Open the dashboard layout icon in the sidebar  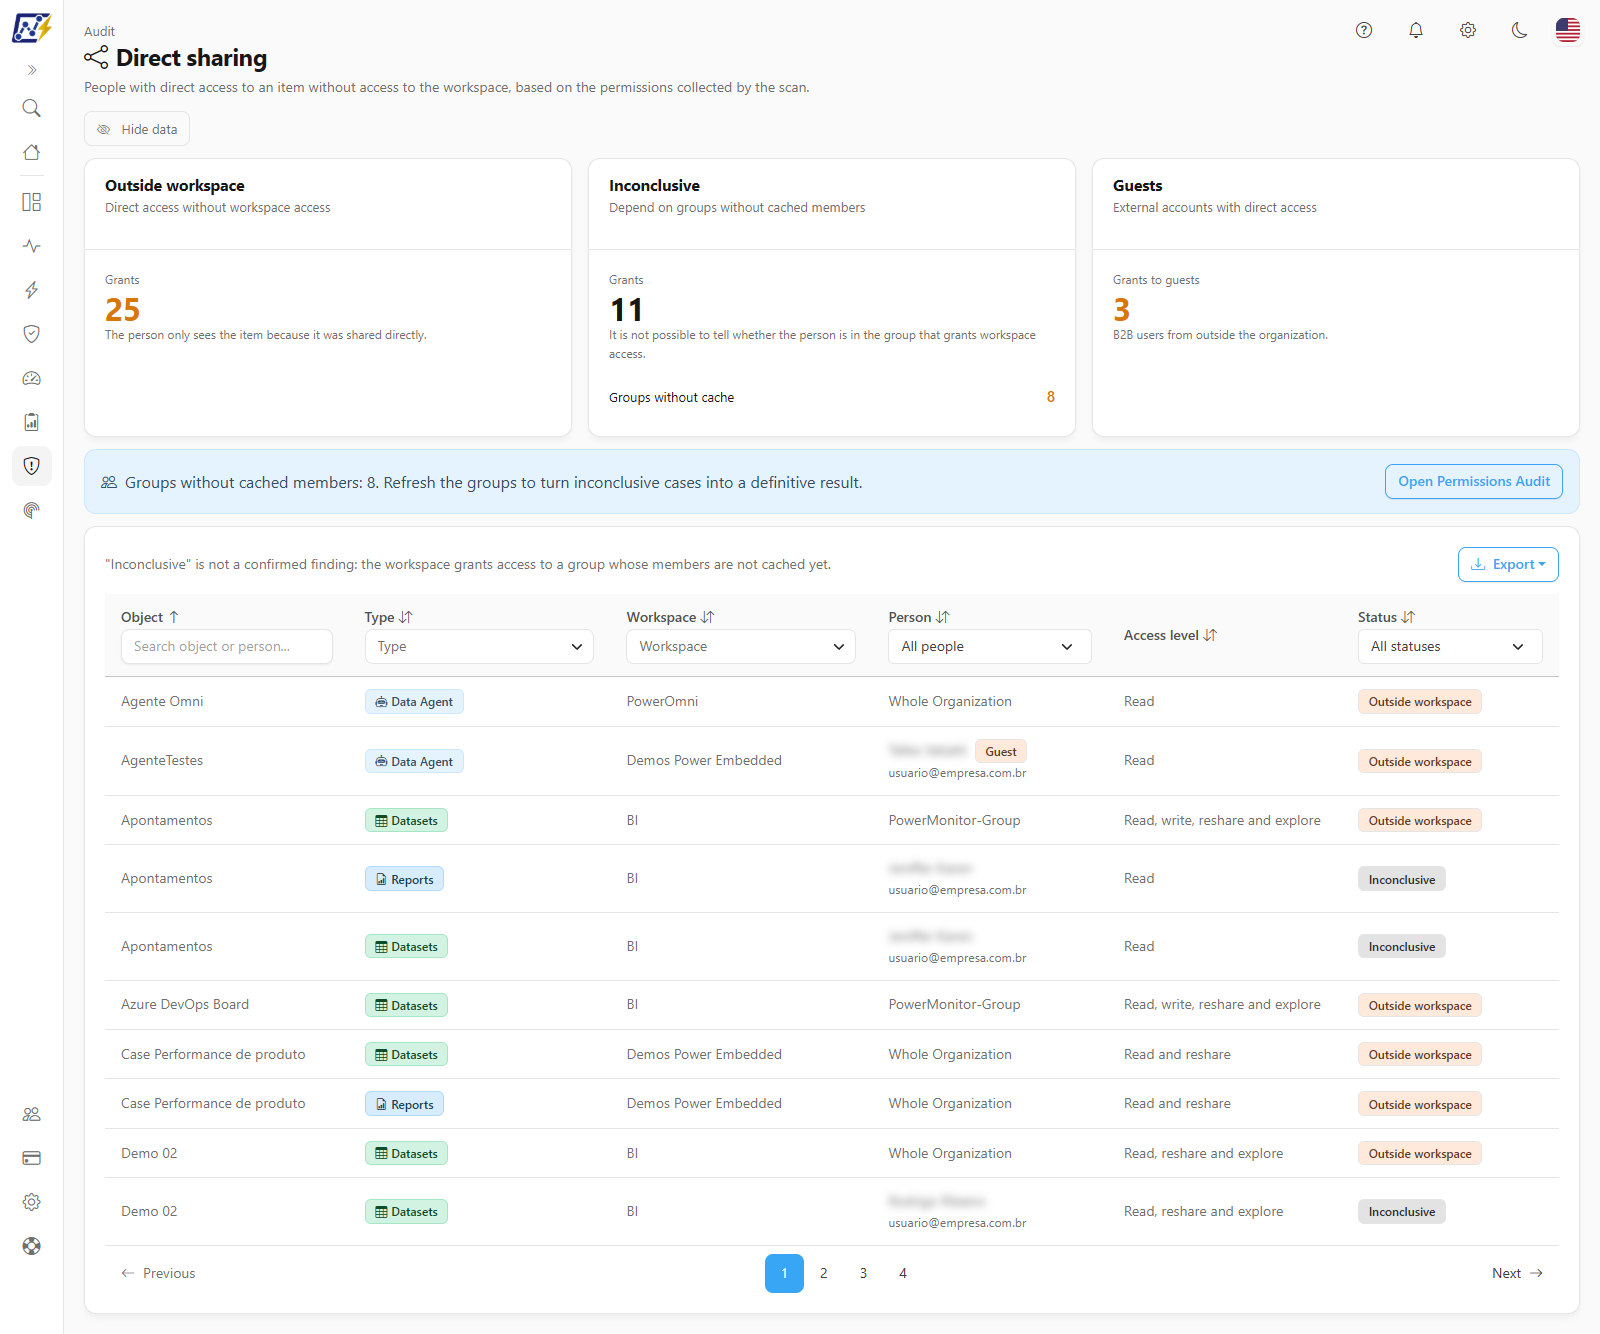pyautogui.click(x=32, y=202)
